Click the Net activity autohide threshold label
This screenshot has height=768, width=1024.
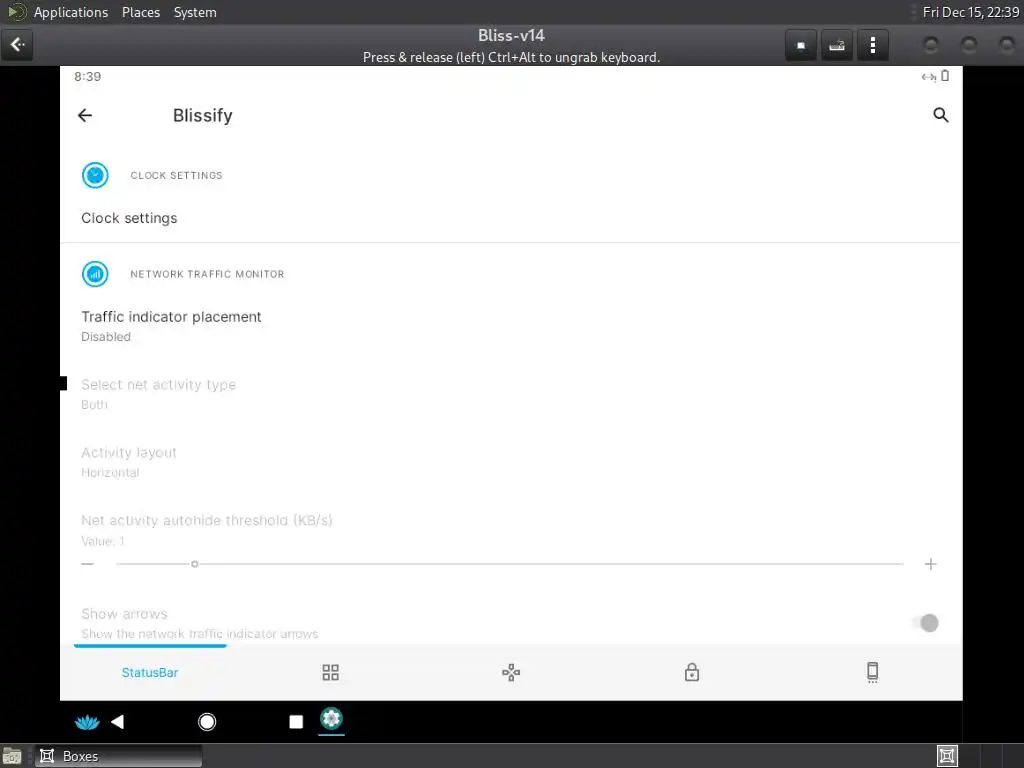point(206,520)
